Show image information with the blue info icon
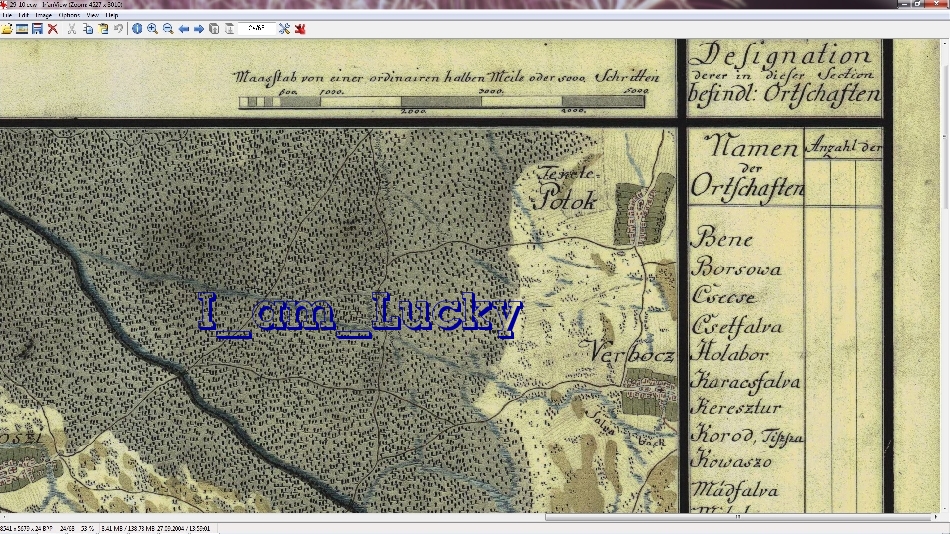The width and height of the screenshot is (950, 534). click(137, 28)
